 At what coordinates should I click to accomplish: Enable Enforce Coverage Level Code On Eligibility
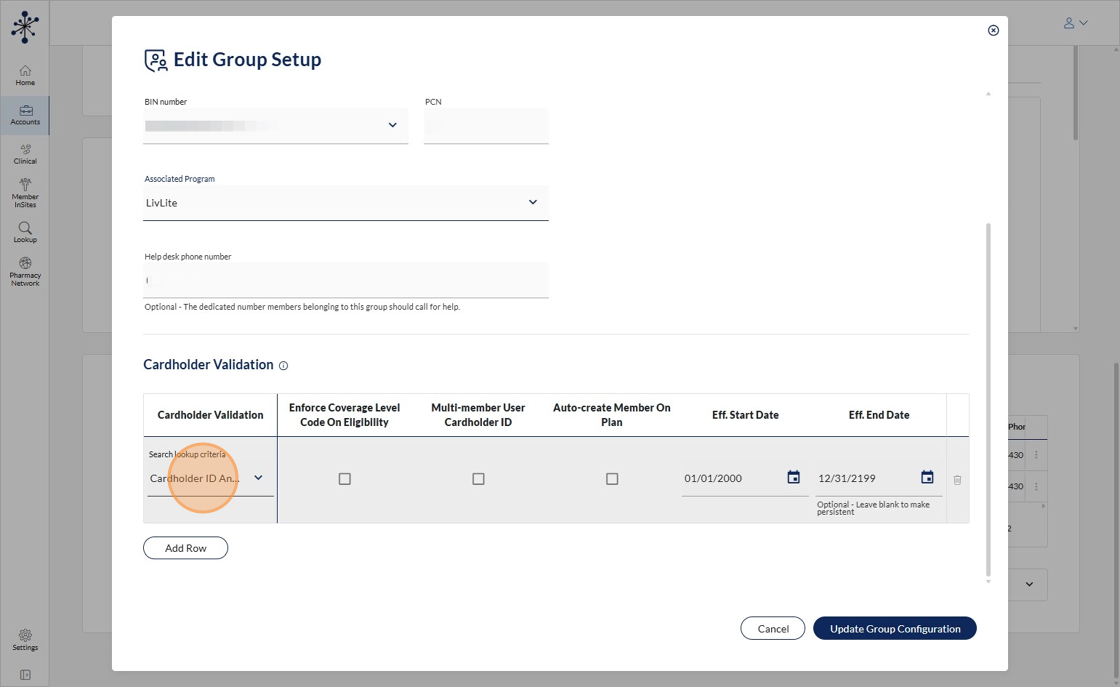pyautogui.click(x=345, y=479)
